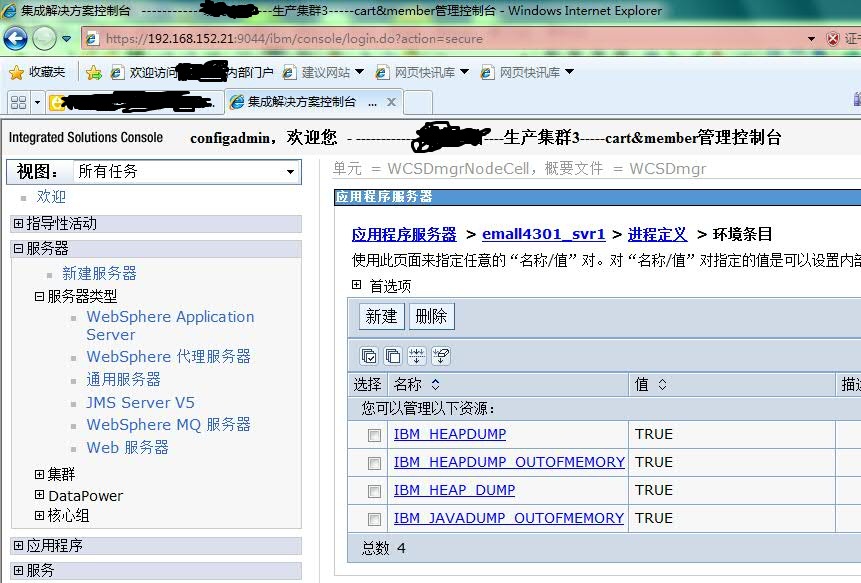This screenshot has height=583, width=861.
Task: Expand the 应用程序 section
Action: 19,546
